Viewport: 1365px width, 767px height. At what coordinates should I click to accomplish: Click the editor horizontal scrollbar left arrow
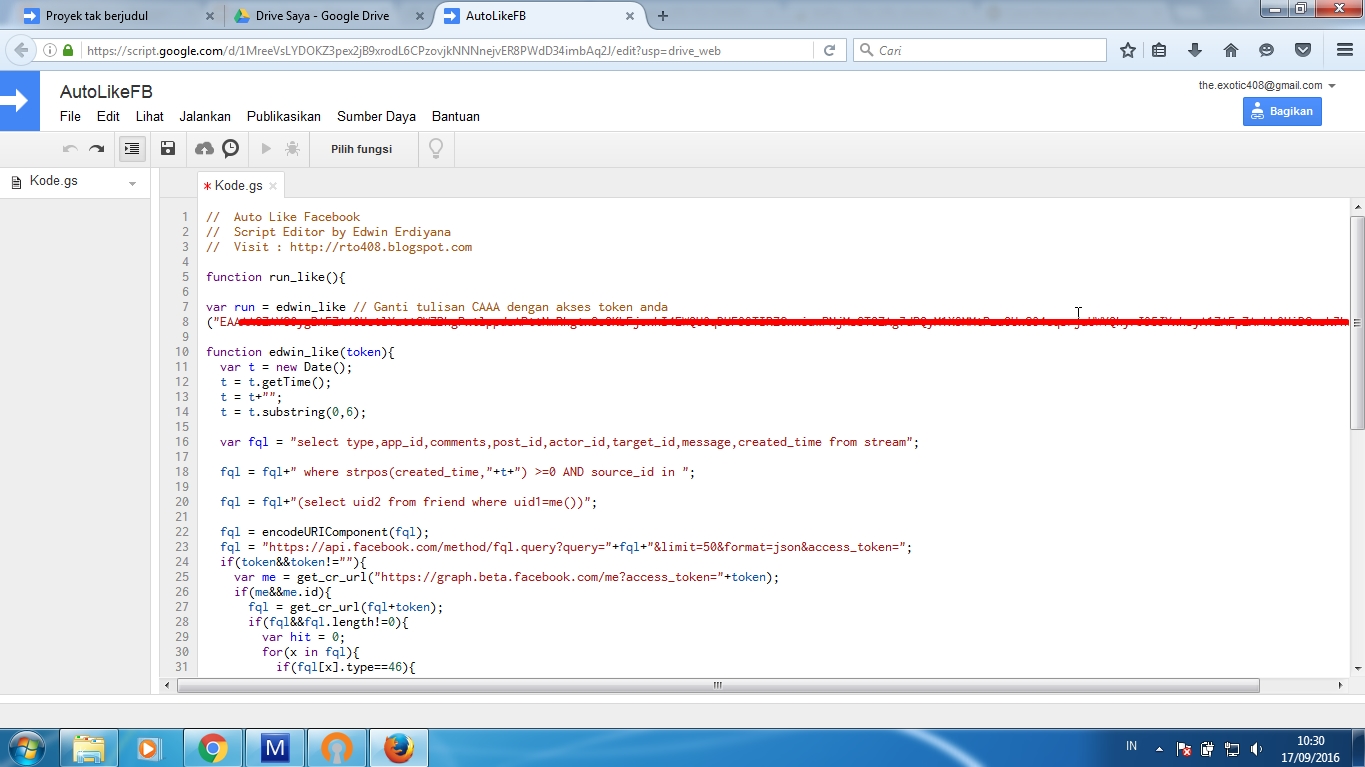(x=168, y=686)
